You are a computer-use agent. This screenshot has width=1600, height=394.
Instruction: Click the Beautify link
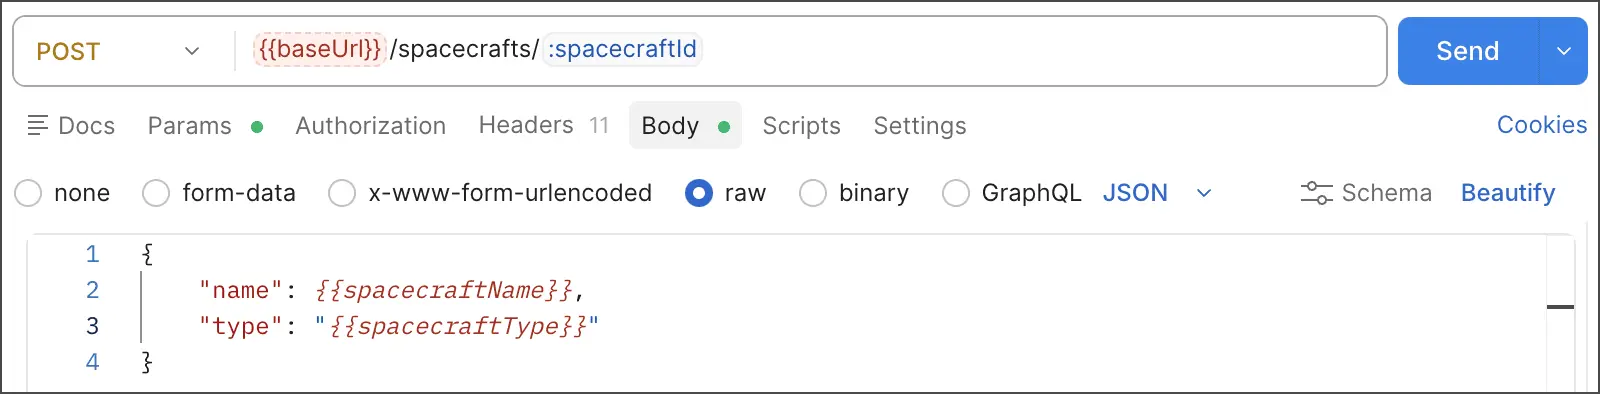point(1508,193)
